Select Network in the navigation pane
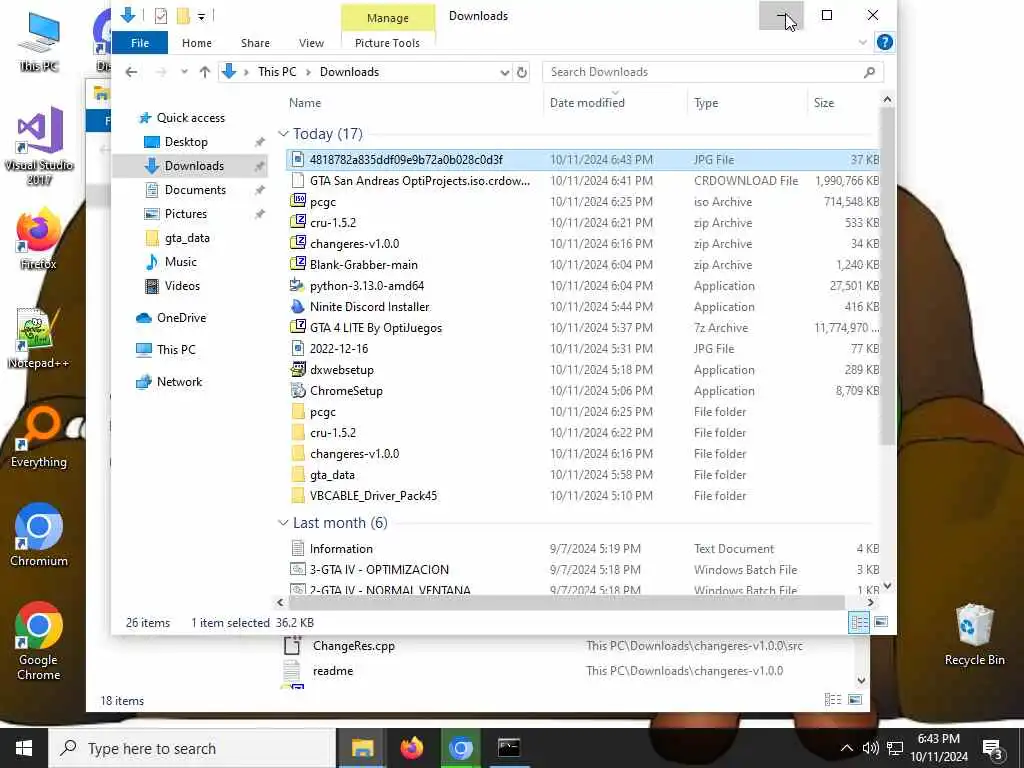This screenshot has width=1024, height=768. click(x=179, y=382)
